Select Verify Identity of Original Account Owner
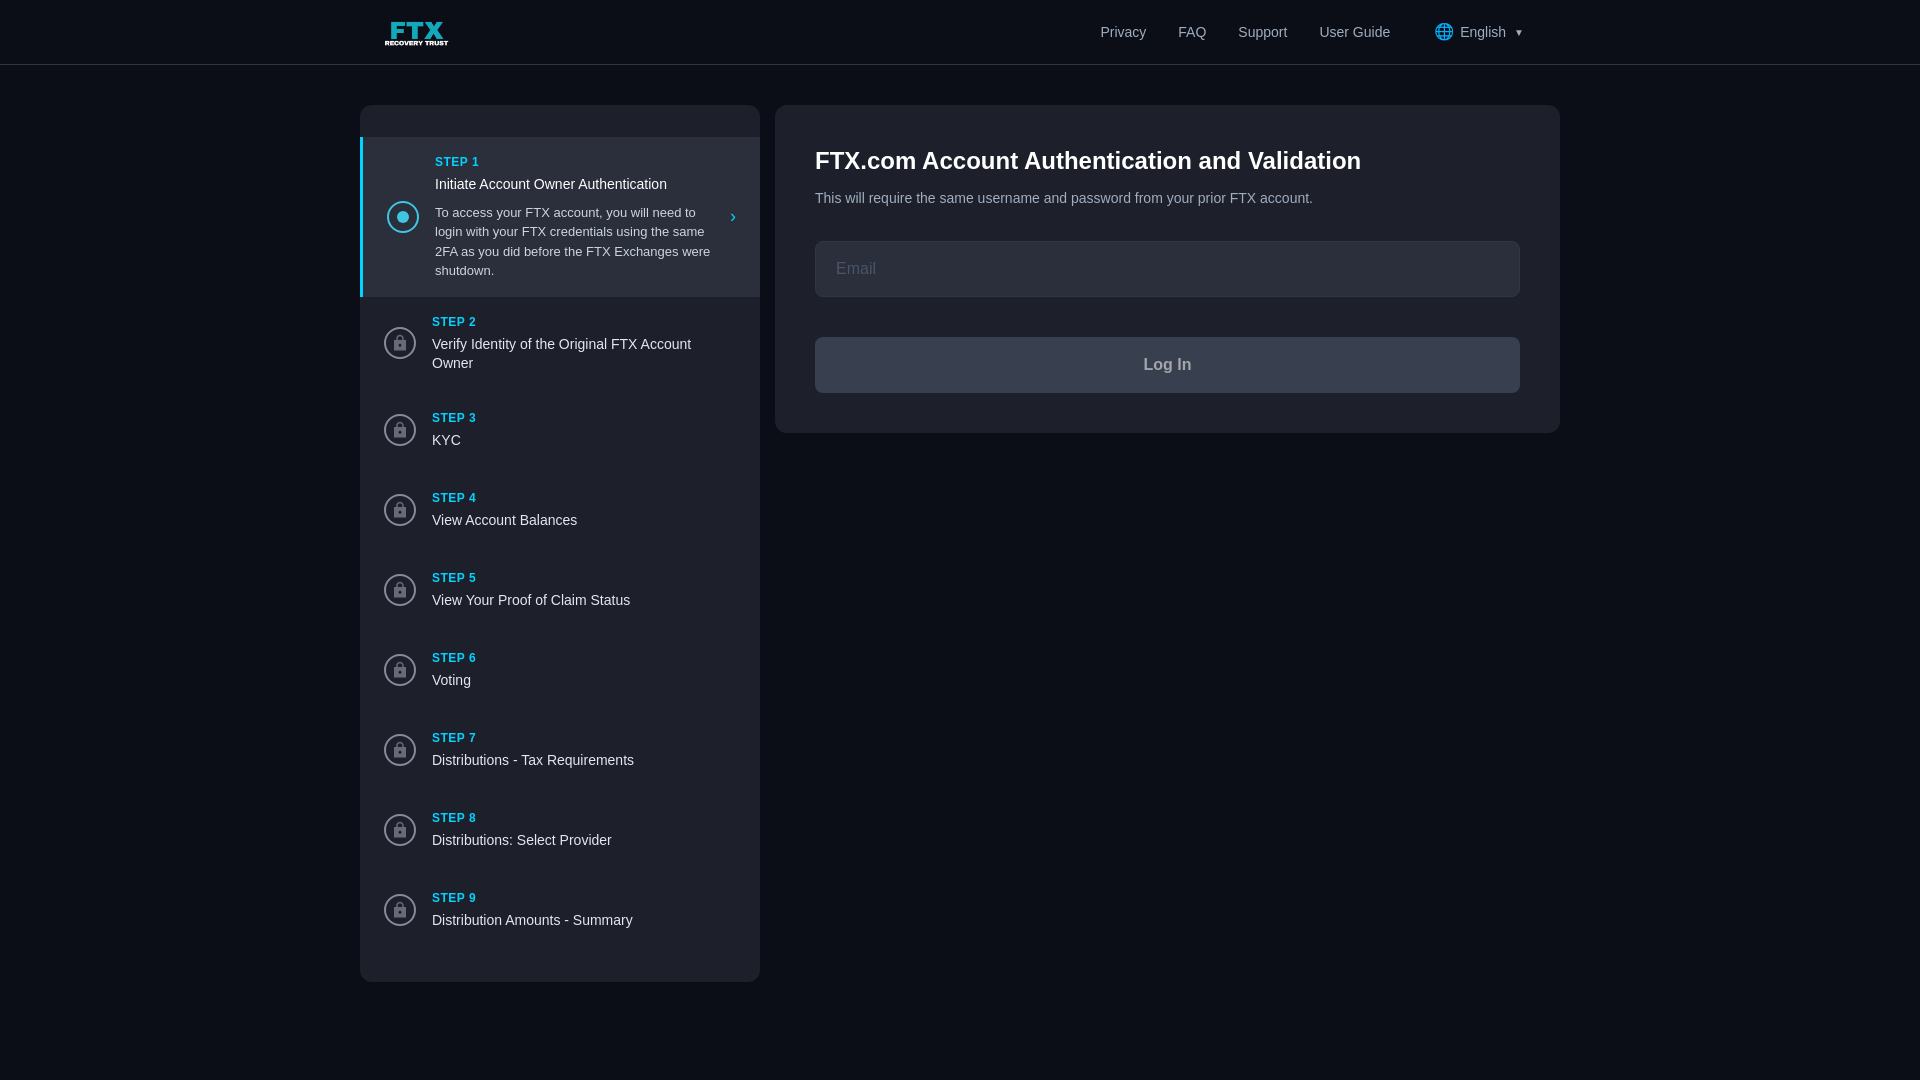Viewport: 1920px width, 1080px height. [561, 353]
